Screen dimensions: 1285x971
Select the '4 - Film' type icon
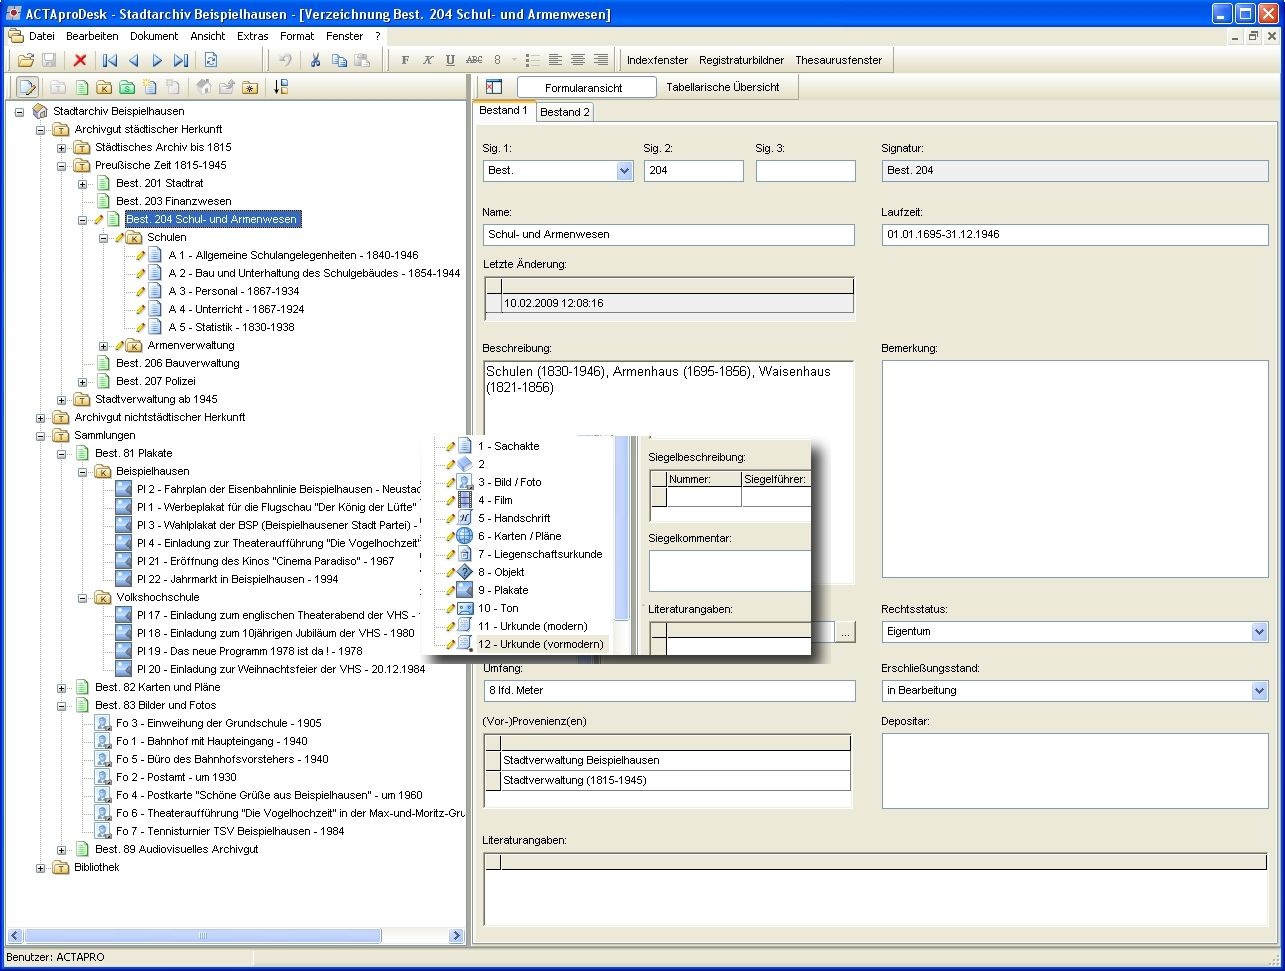(465, 500)
